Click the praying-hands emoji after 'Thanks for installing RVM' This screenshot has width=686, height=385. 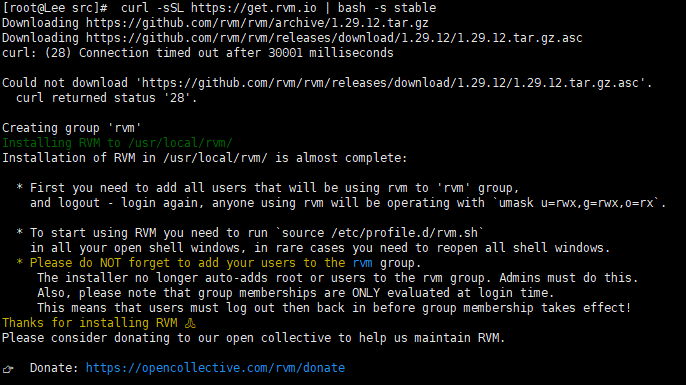click(190, 323)
